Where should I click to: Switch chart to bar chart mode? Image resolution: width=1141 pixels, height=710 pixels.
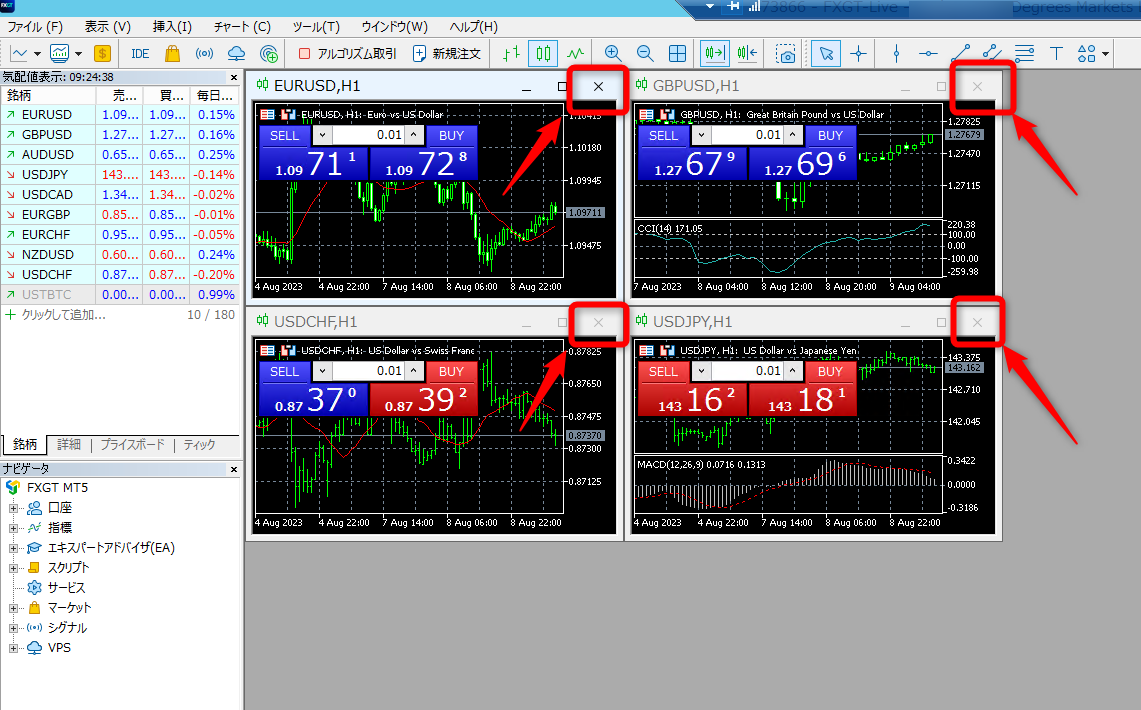click(512, 54)
